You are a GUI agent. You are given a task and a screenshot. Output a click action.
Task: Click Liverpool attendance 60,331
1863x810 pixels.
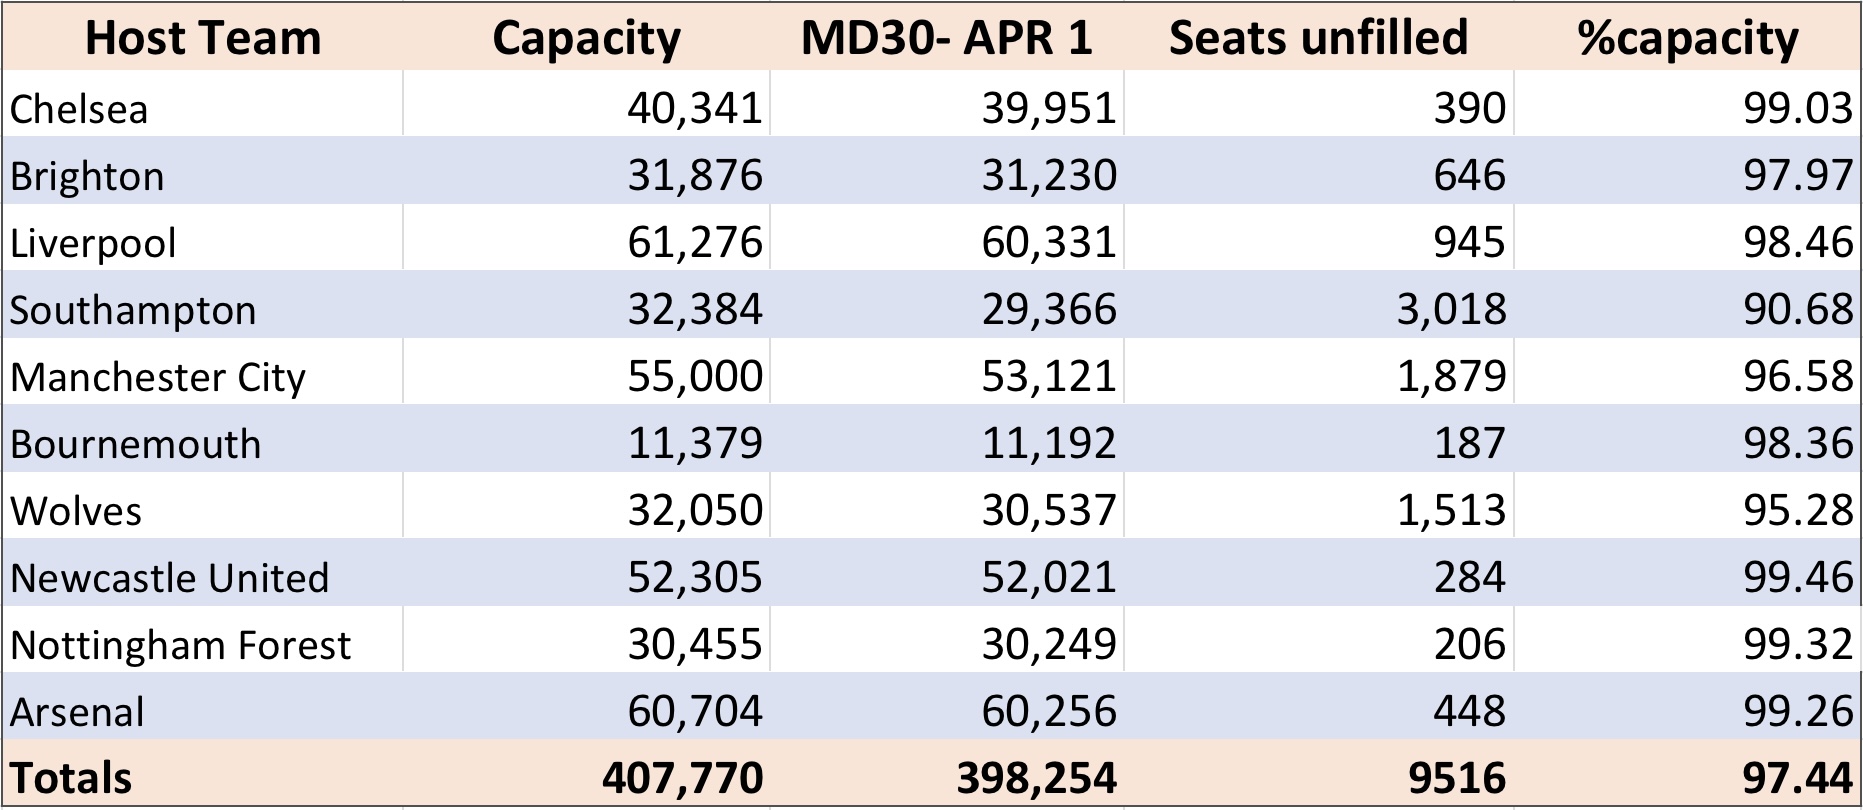pos(1049,243)
